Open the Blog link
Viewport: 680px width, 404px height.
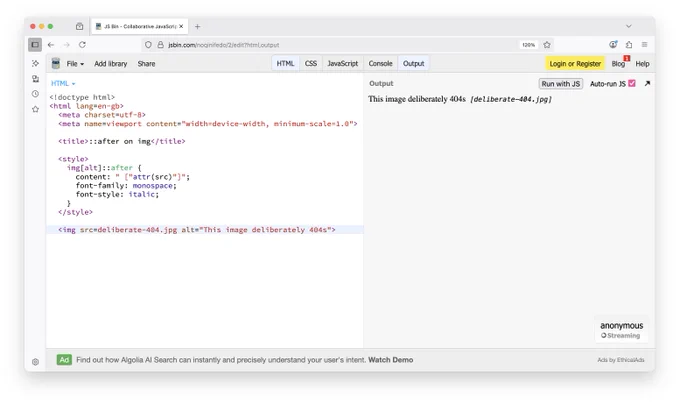[x=618, y=64]
